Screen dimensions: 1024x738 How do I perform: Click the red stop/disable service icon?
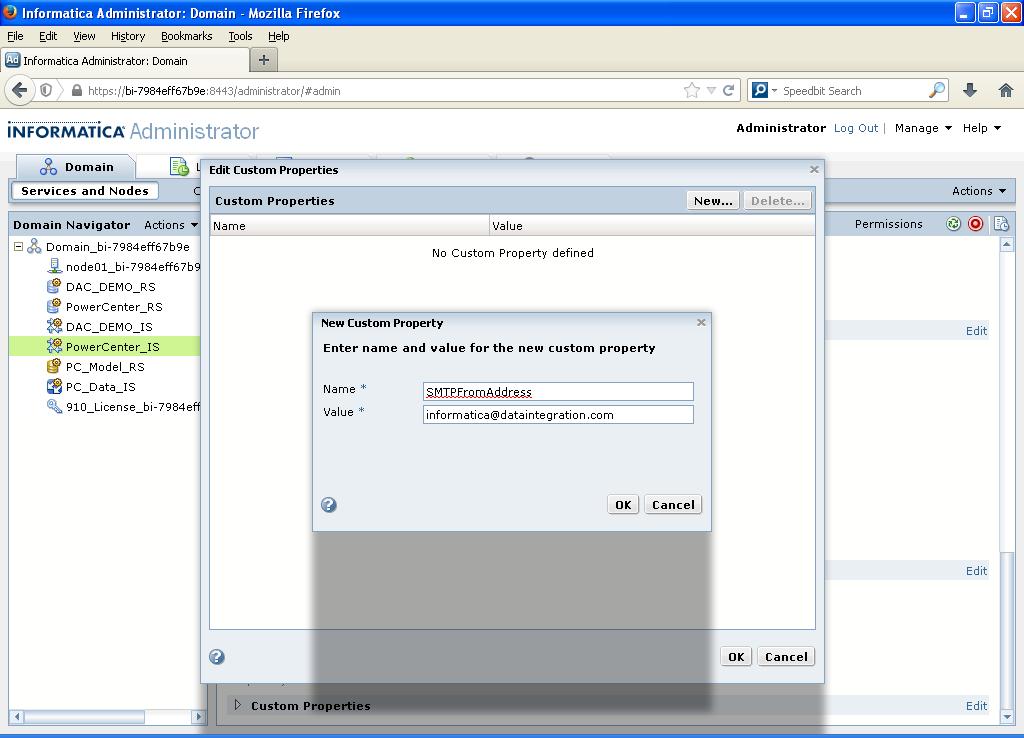pyautogui.click(x=976, y=224)
